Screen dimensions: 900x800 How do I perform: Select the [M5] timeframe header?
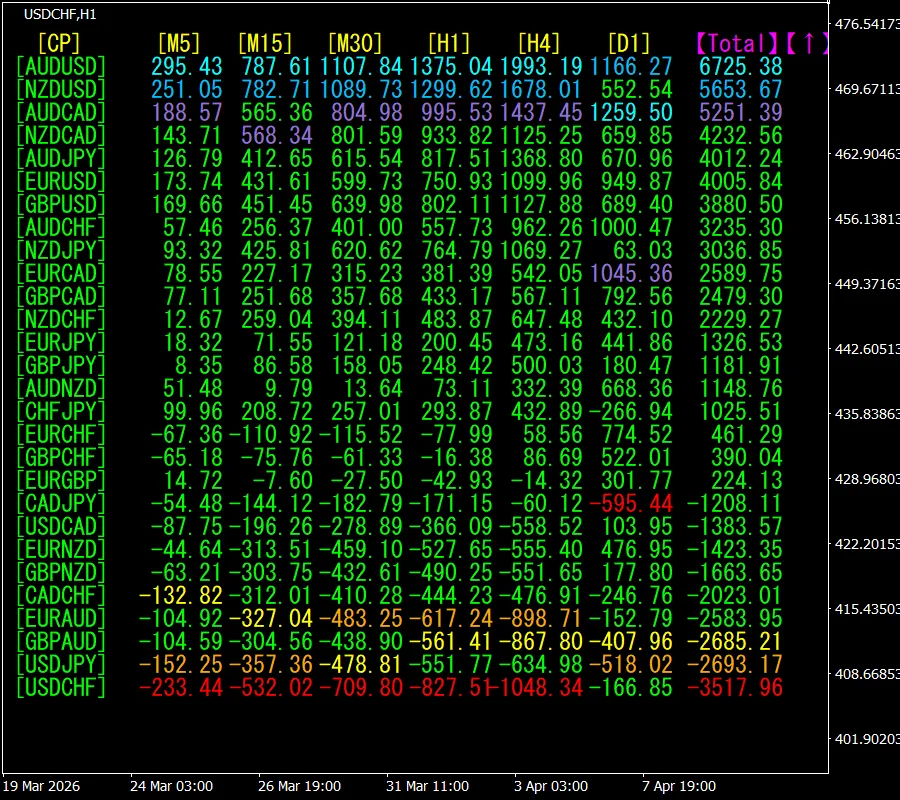(179, 43)
